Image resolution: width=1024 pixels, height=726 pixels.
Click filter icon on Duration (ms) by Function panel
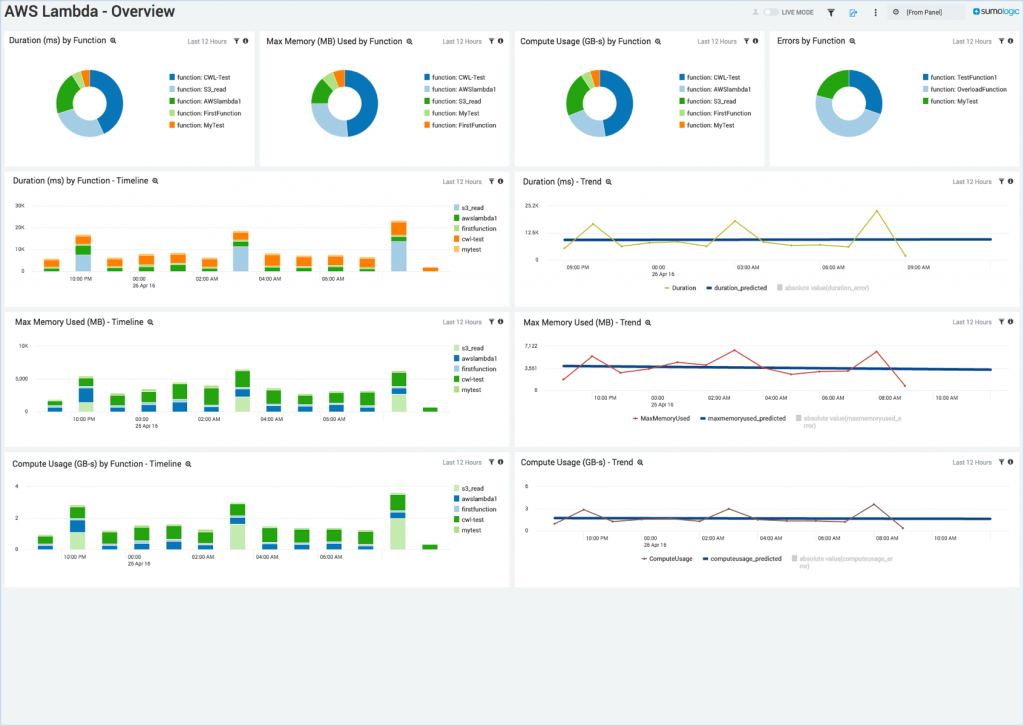point(236,41)
